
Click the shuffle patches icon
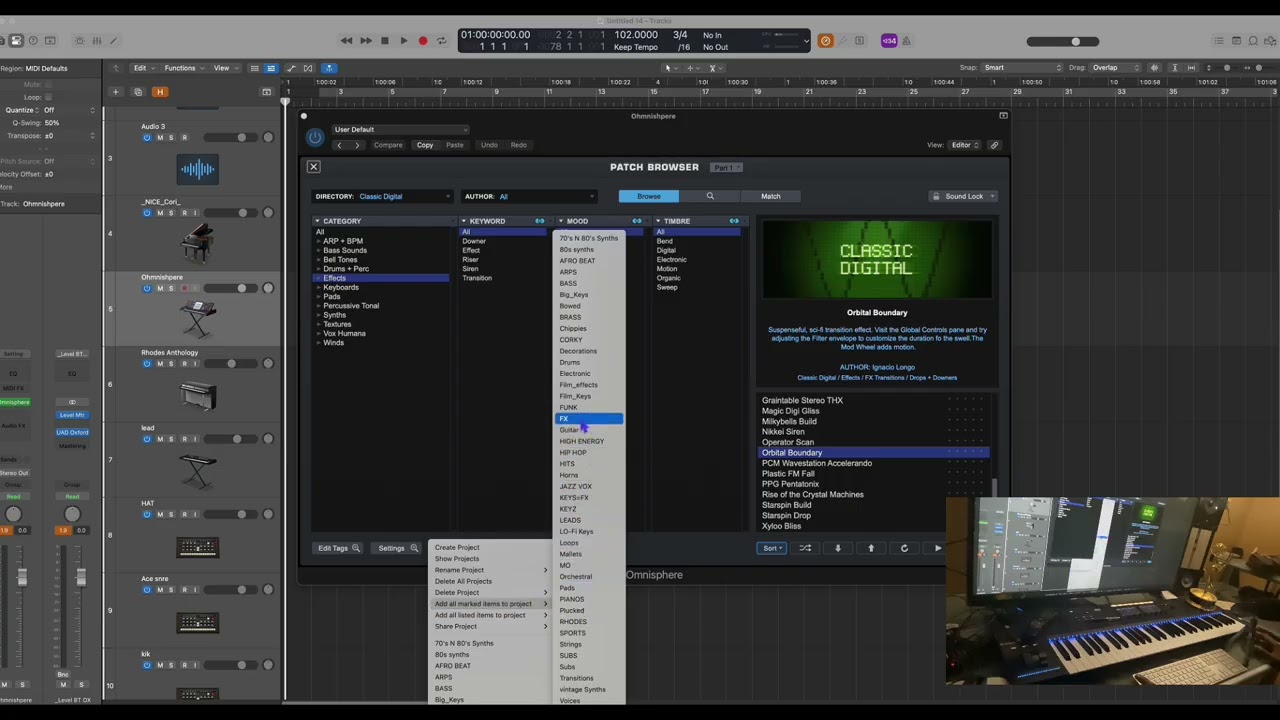[805, 548]
